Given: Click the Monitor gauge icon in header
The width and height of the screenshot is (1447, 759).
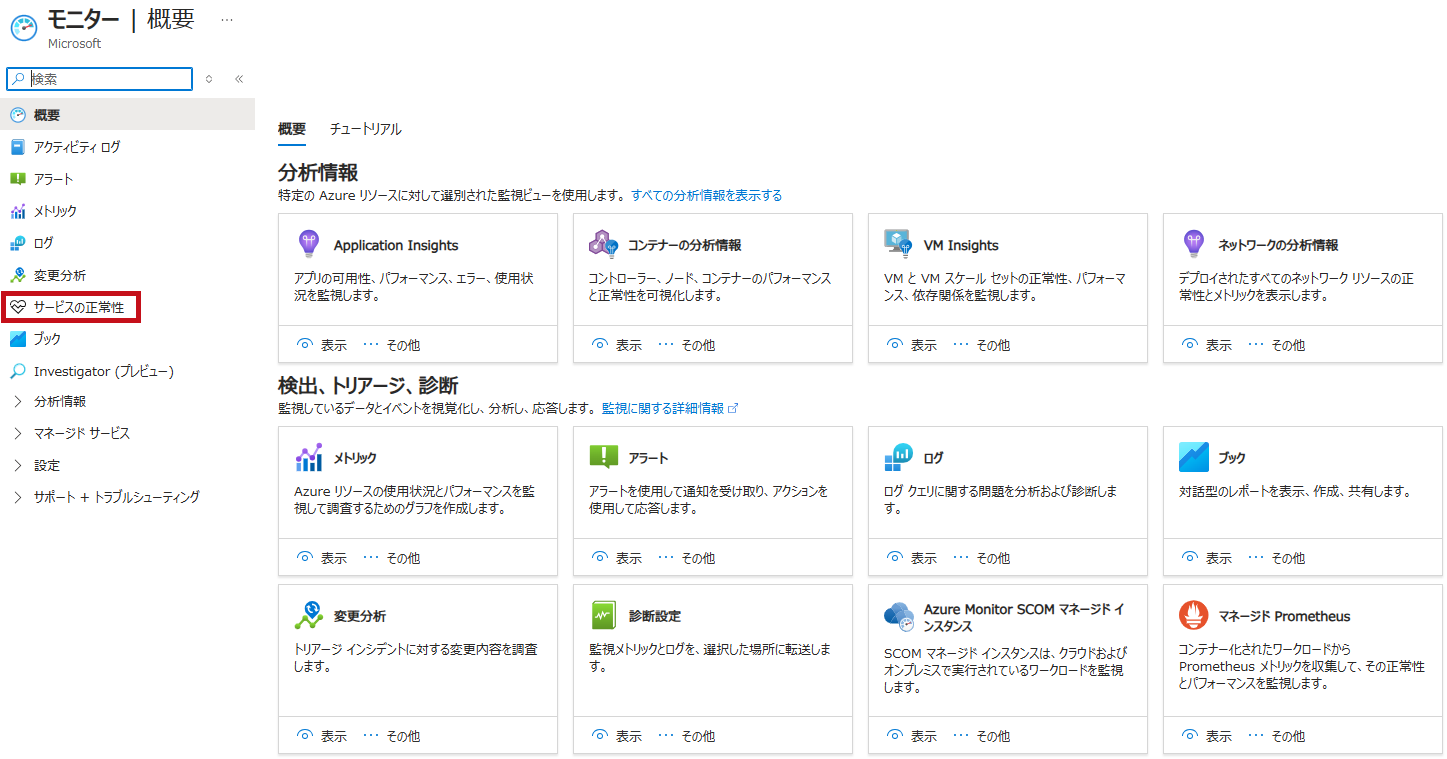Looking at the screenshot, I should coord(24,30).
